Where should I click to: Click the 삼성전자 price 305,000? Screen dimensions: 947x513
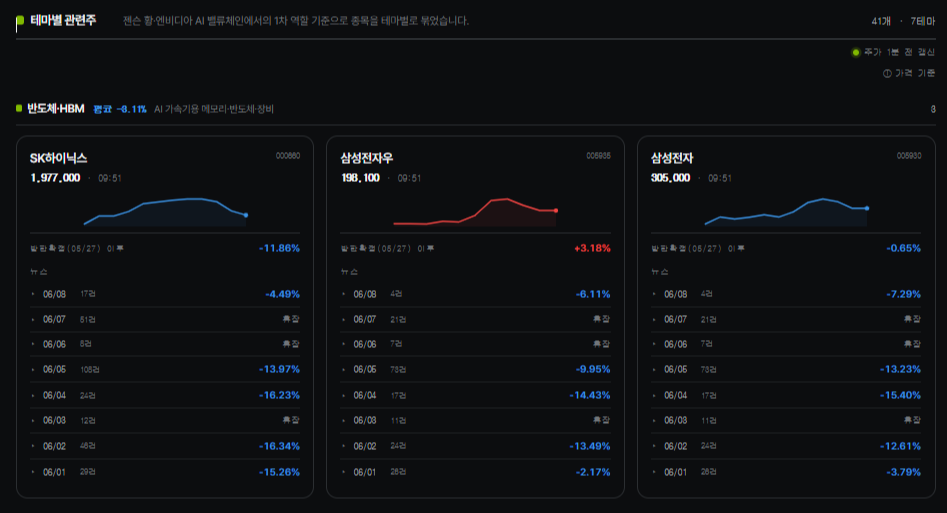pyautogui.click(x=670, y=178)
